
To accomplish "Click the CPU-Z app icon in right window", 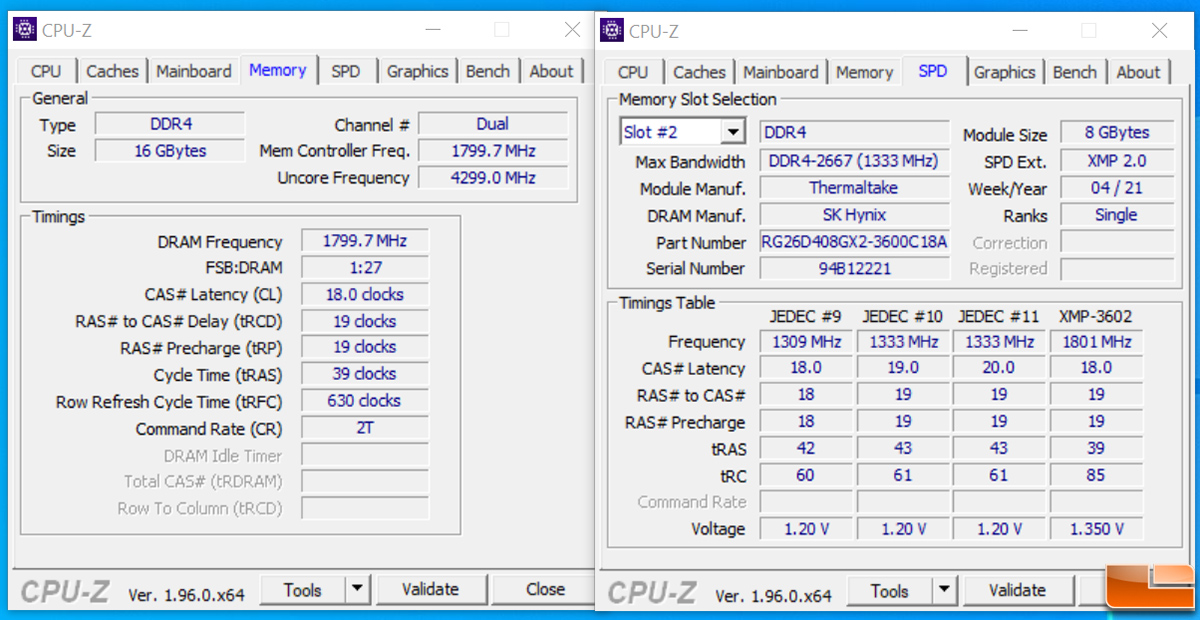I will click(x=612, y=30).
